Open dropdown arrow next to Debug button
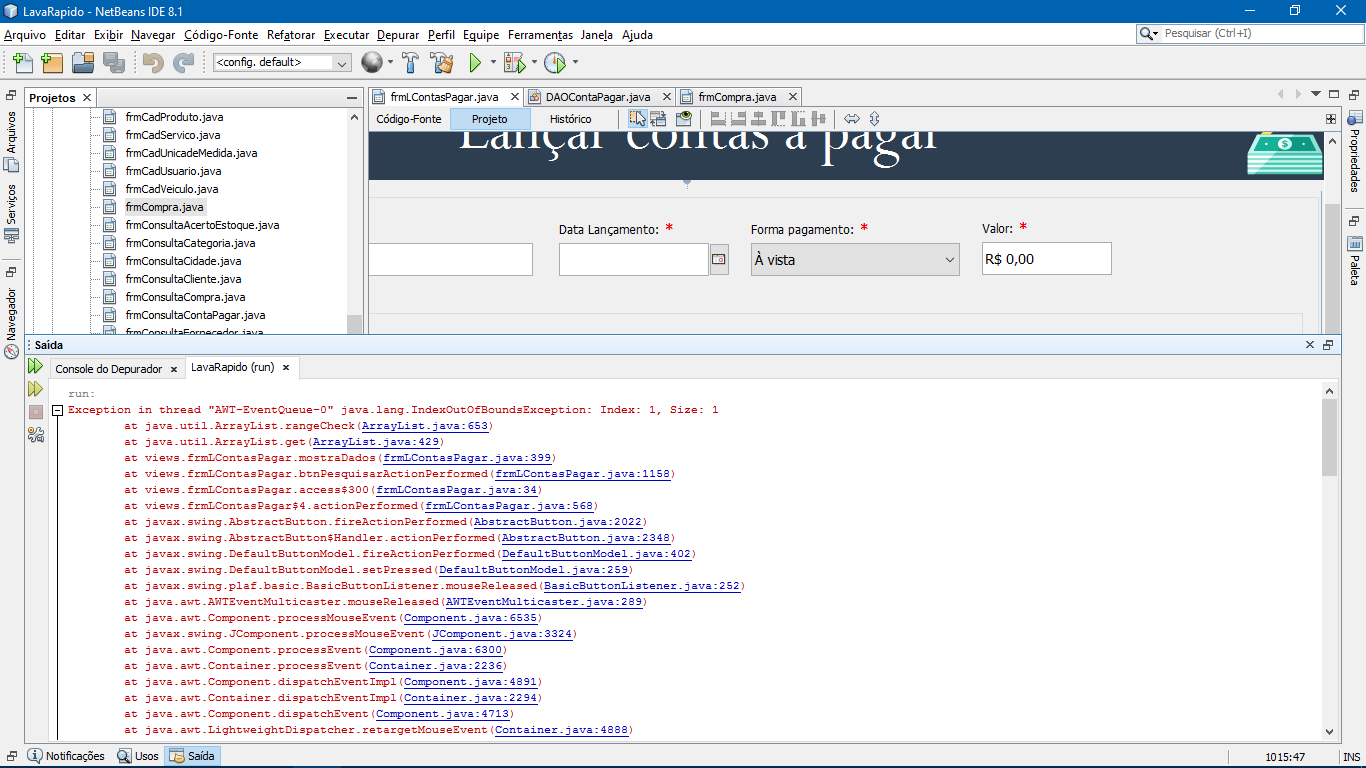The width and height of the screenshot is (1366, 768). tap(534, 62)
